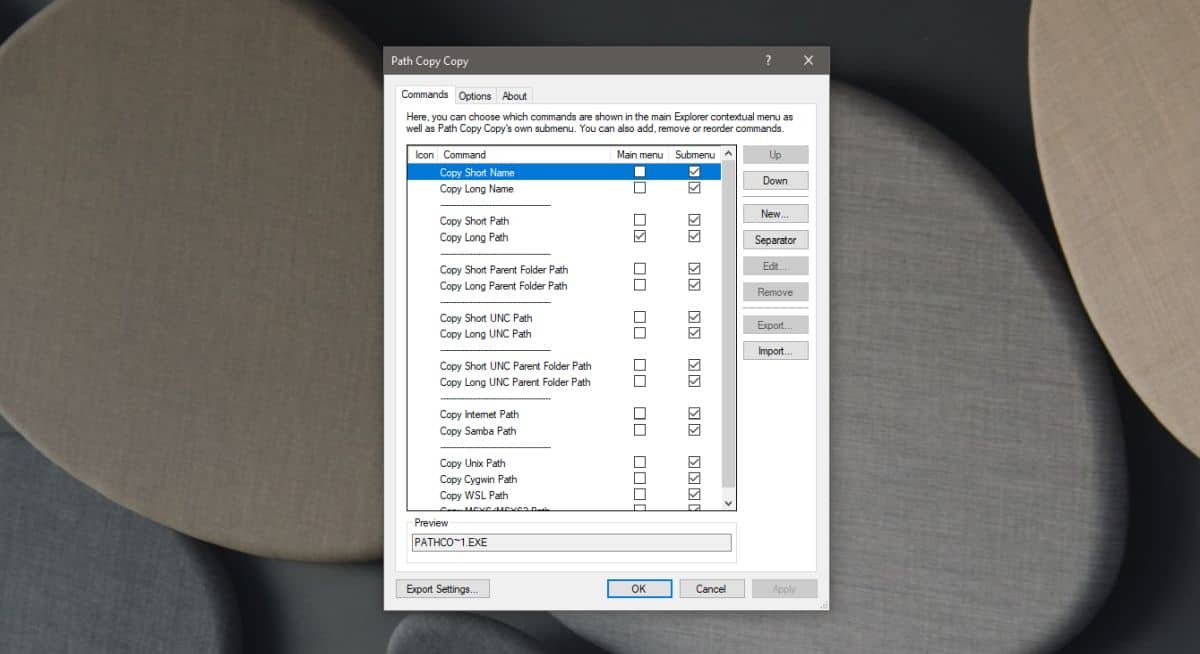Click the Command column header
Viewport: 1200px width, 654px height.
click(524, 154)
